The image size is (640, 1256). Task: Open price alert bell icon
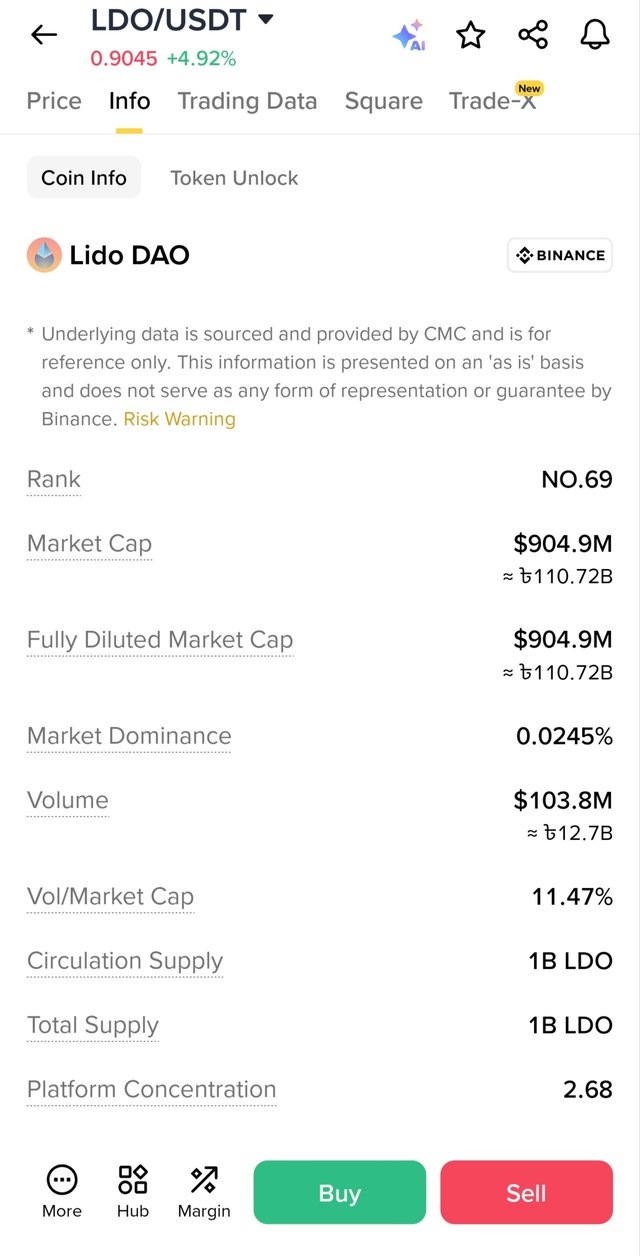pyautogui.click(x=595, y=36)
